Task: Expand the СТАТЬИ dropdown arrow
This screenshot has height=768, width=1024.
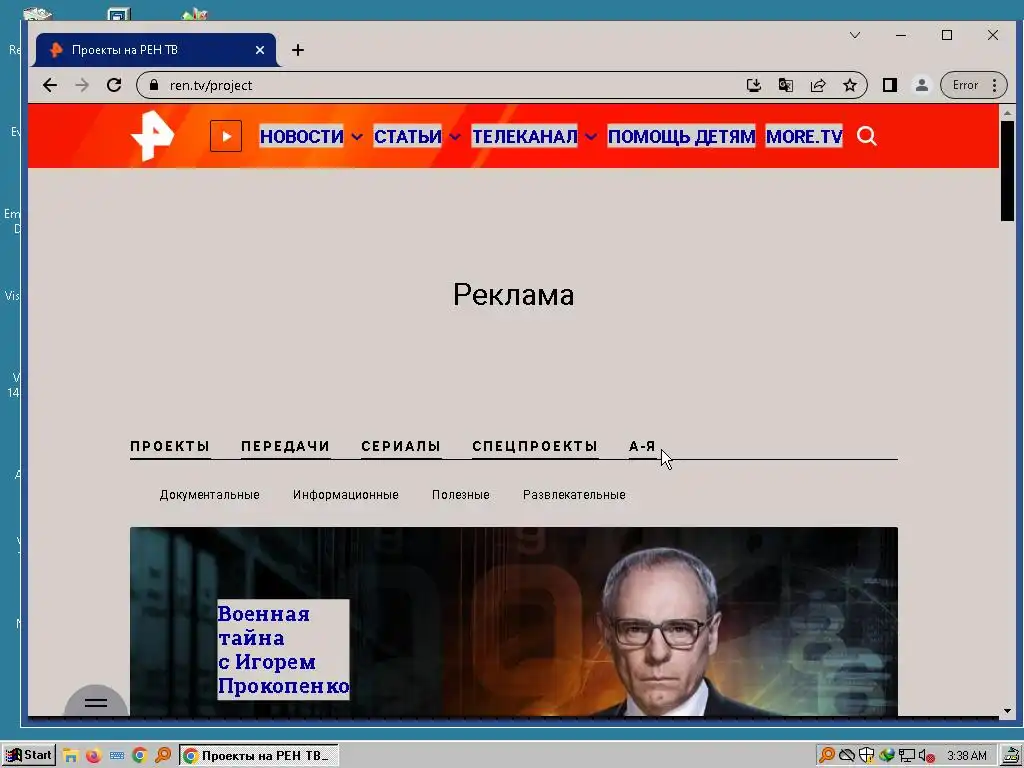Action: (x=455, y=136)
